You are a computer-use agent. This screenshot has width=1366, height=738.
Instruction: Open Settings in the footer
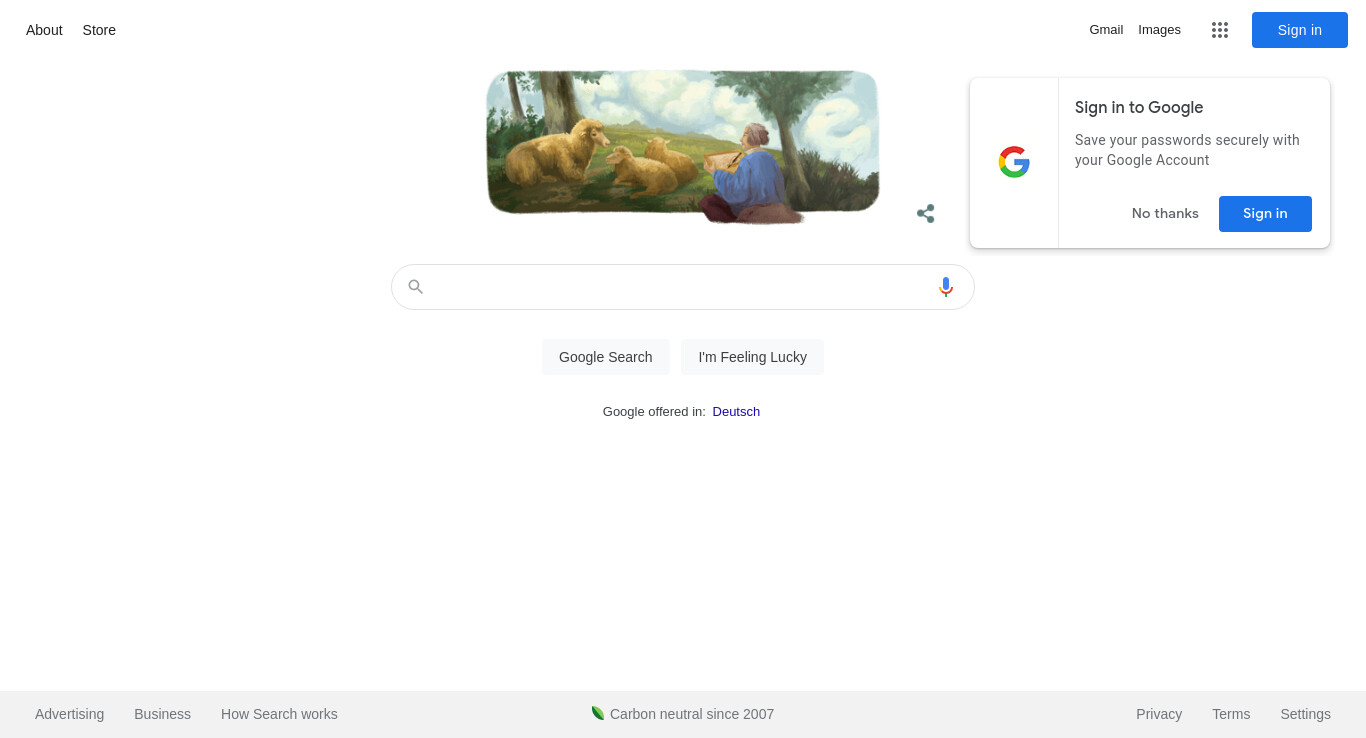[1305, 714]
